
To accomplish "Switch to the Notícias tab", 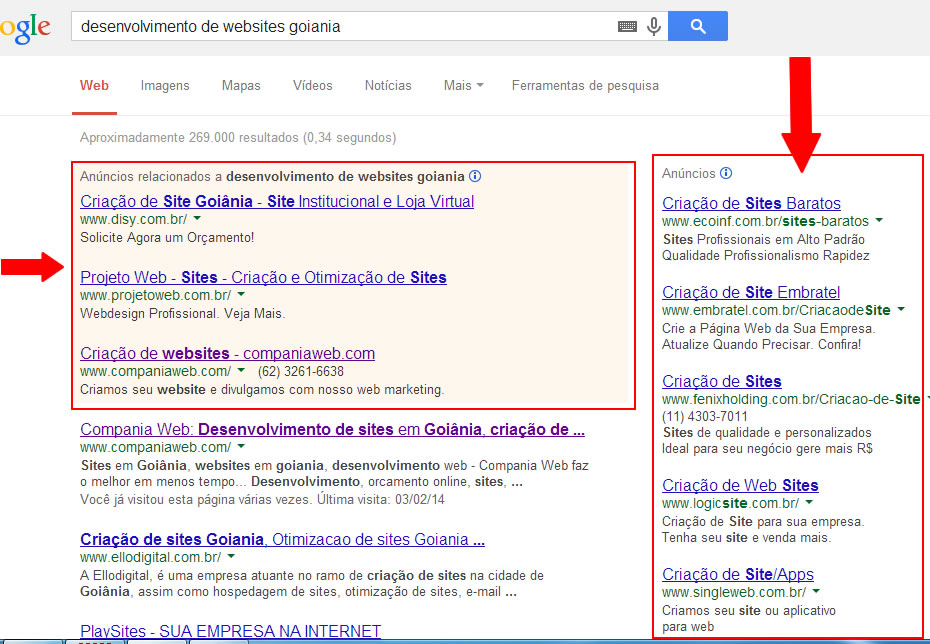I will click(x=388, y=85).
